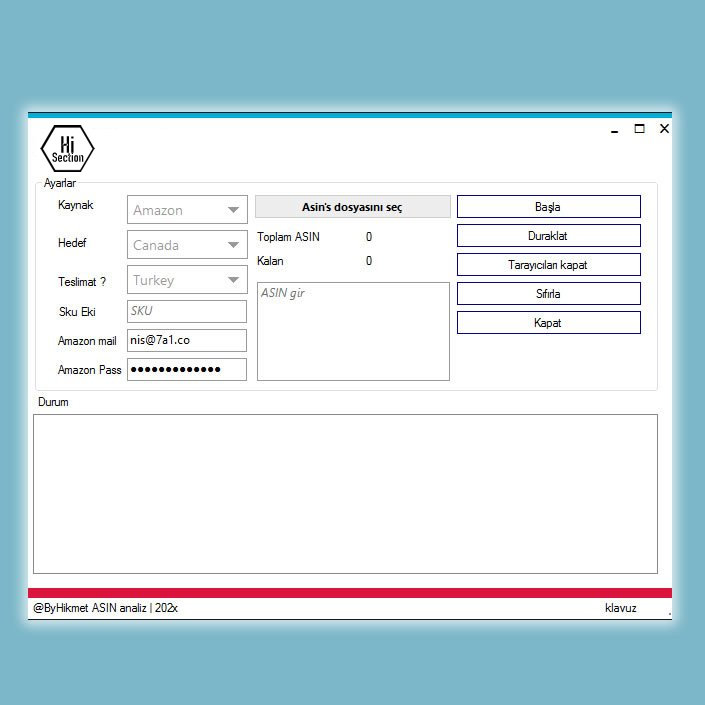Viewport: 705px width, 705px height.
Task: Open the Kaynak source dropdown
Action: tap(187, 210)
